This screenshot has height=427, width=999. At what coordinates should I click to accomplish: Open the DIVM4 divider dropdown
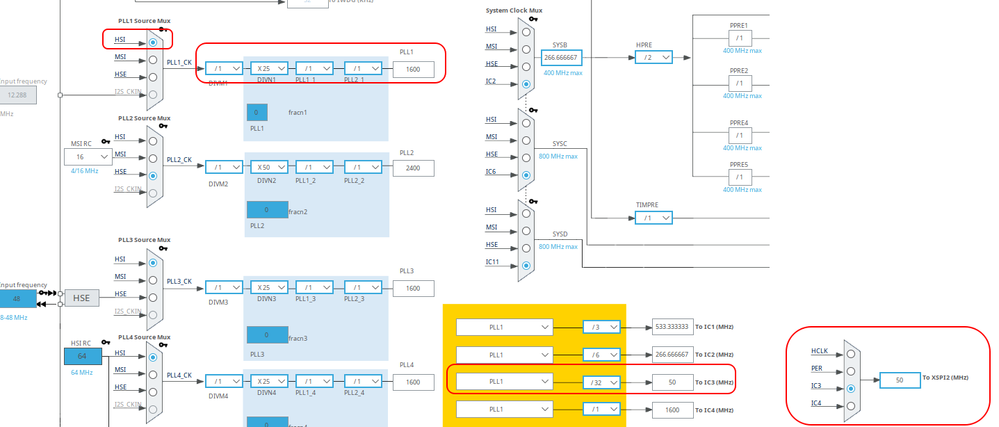point(224,381)
